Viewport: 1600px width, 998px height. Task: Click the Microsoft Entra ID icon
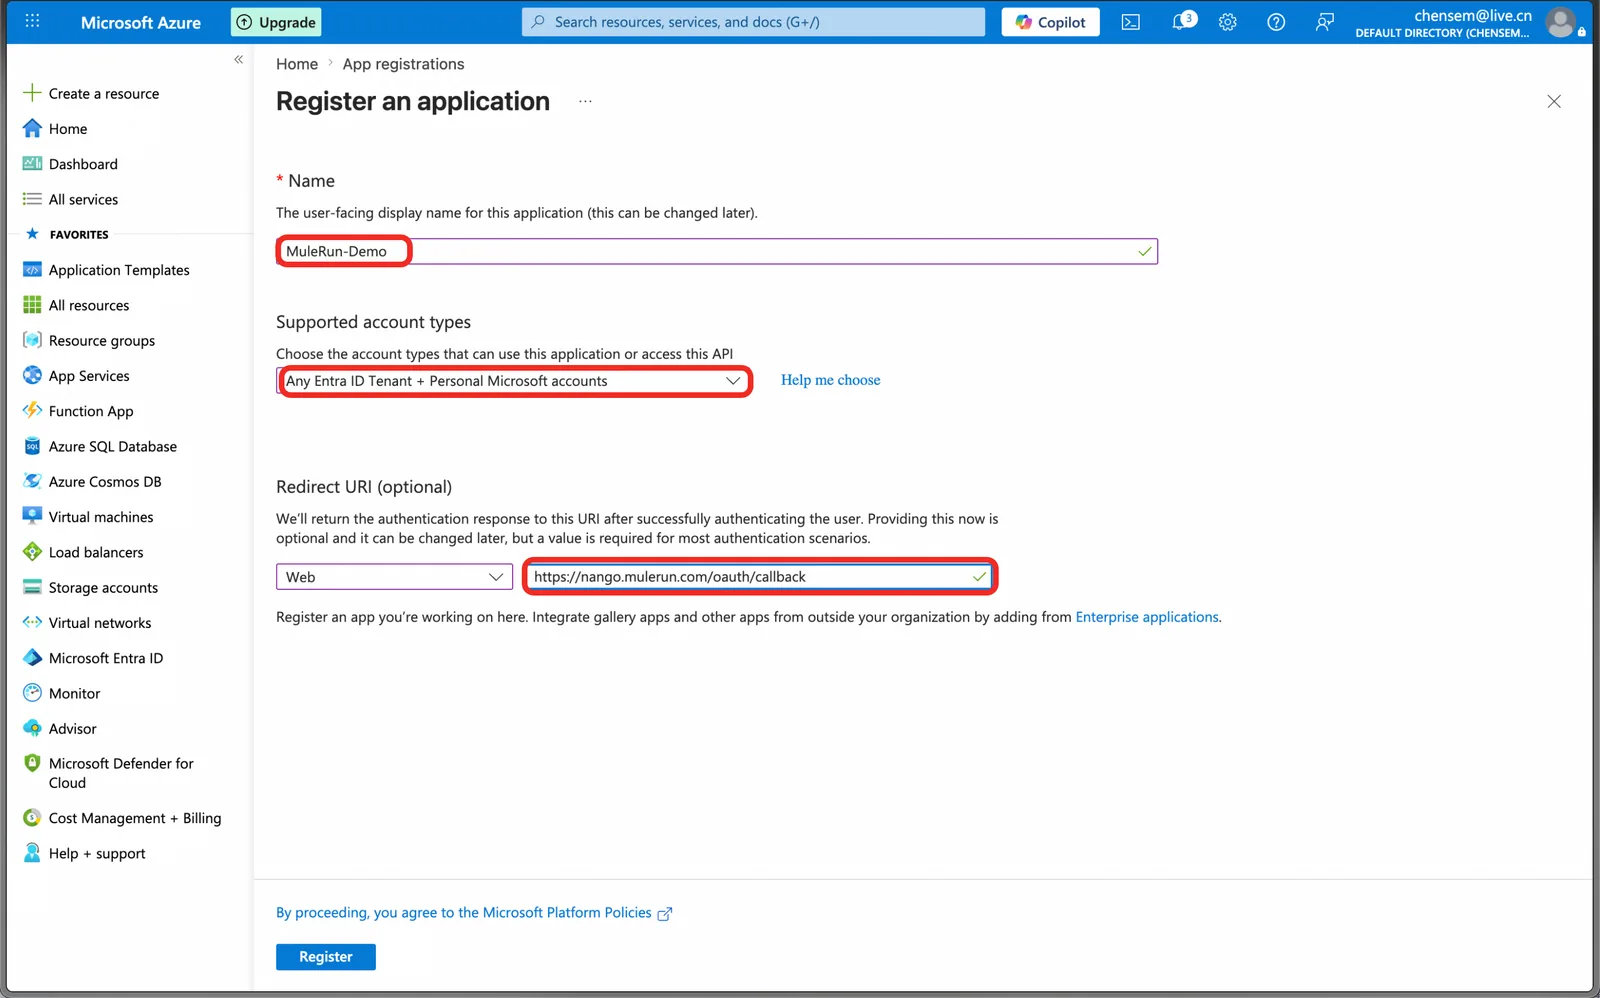click(x=32, y=658)
